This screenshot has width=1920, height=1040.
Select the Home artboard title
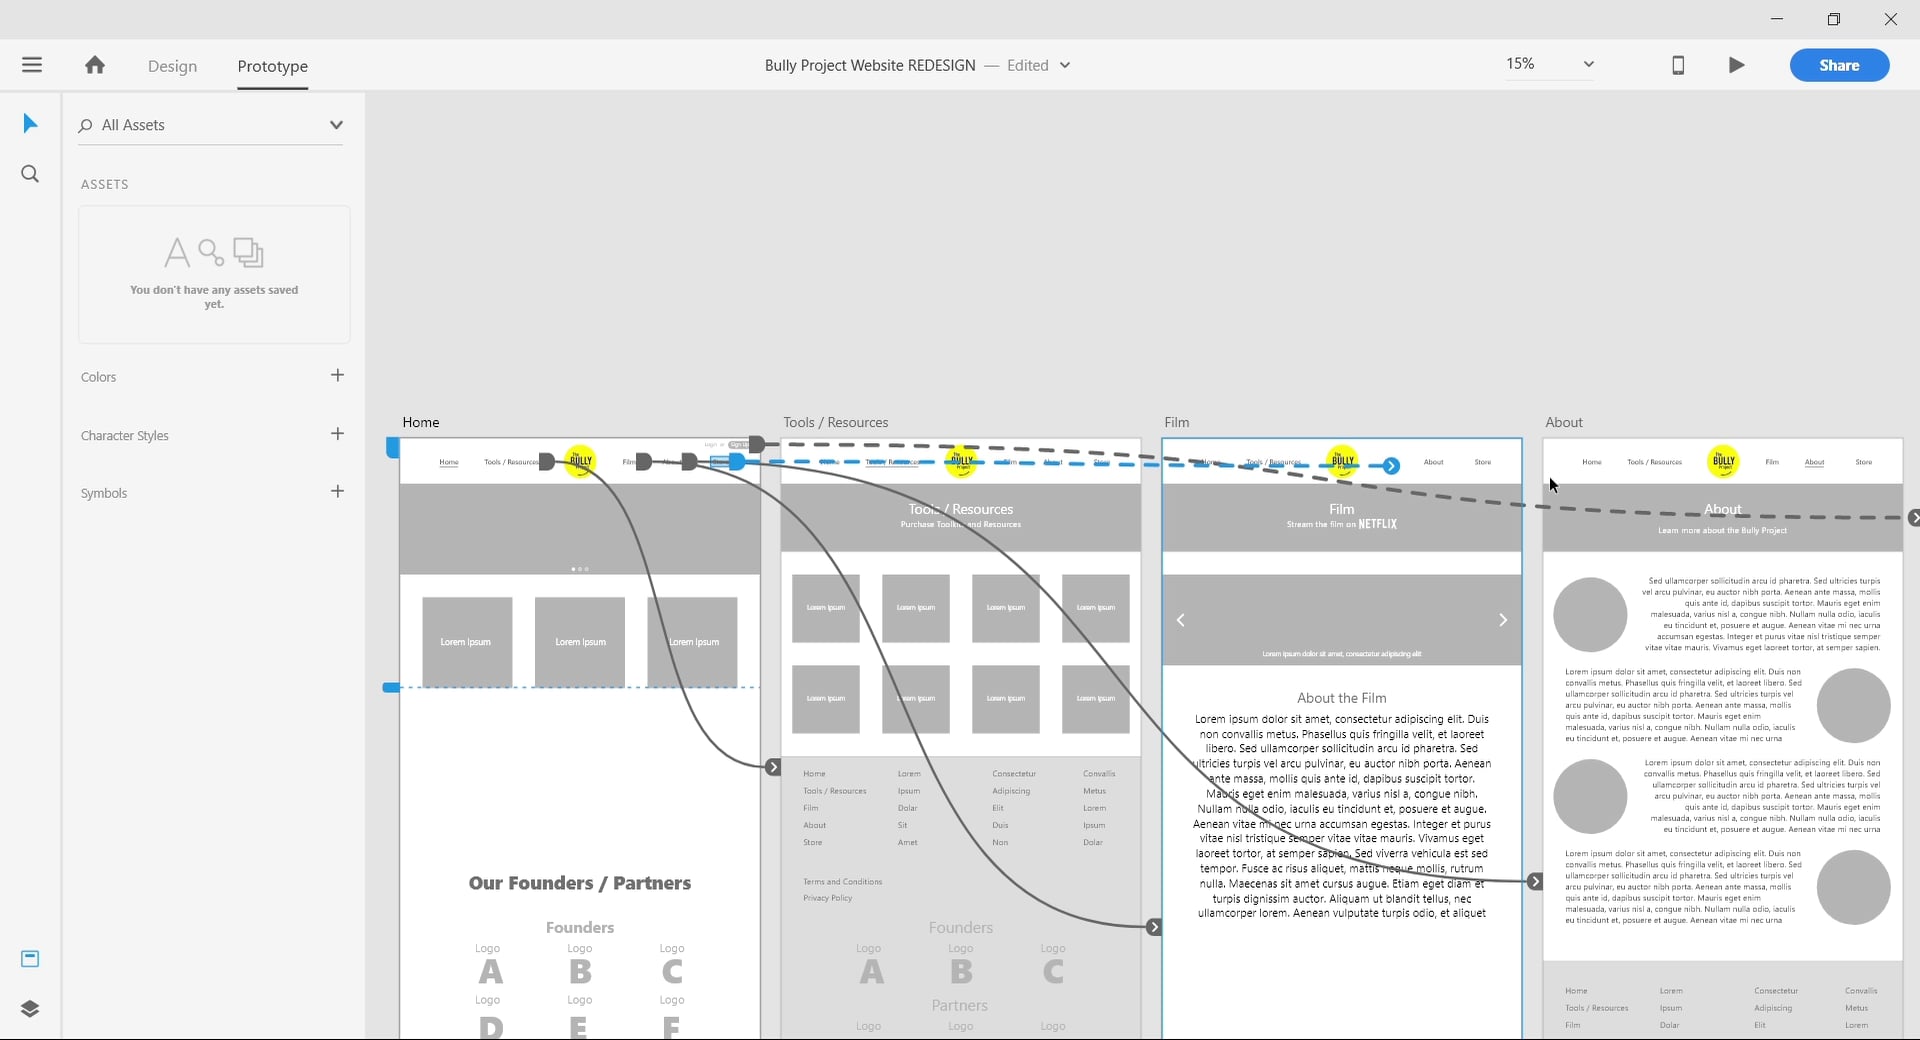tap(421, 422)
